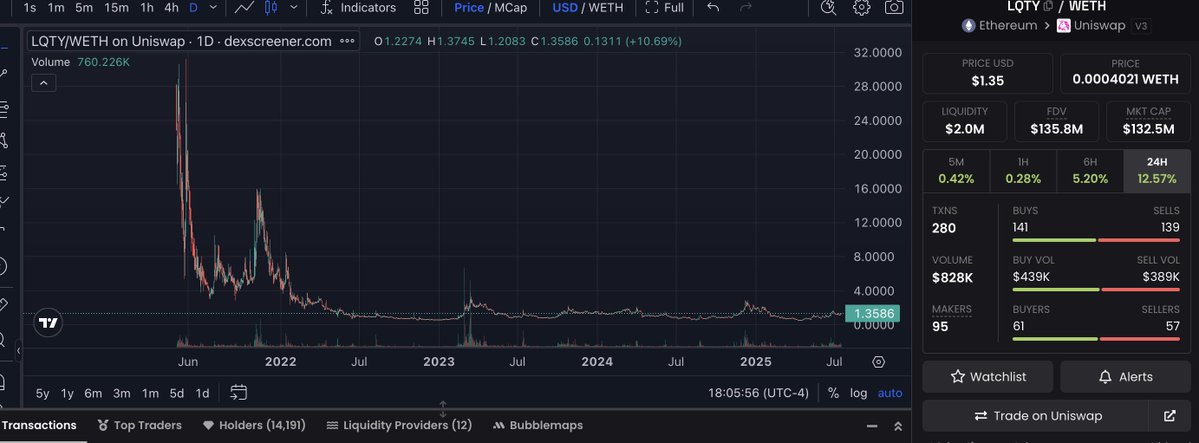Toggle percent scale on chart
The width and height of the screenshot is (1199, 443).
click(833, 393)
